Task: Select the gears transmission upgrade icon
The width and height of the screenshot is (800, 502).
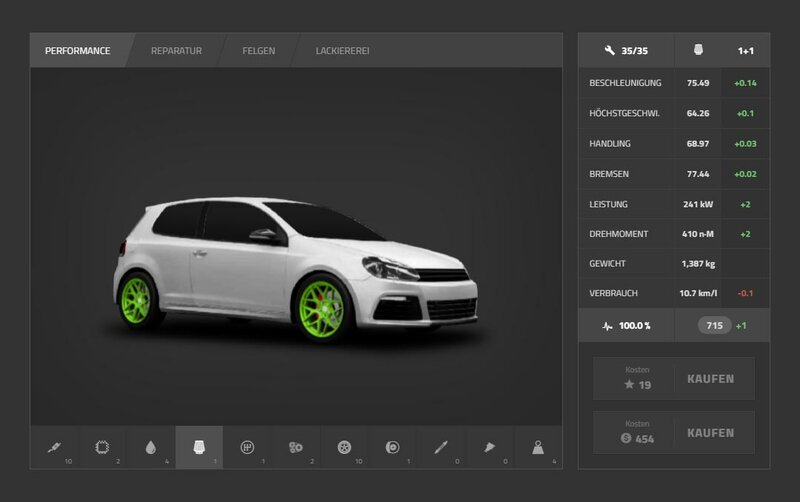Action: [x=296, y=448]
